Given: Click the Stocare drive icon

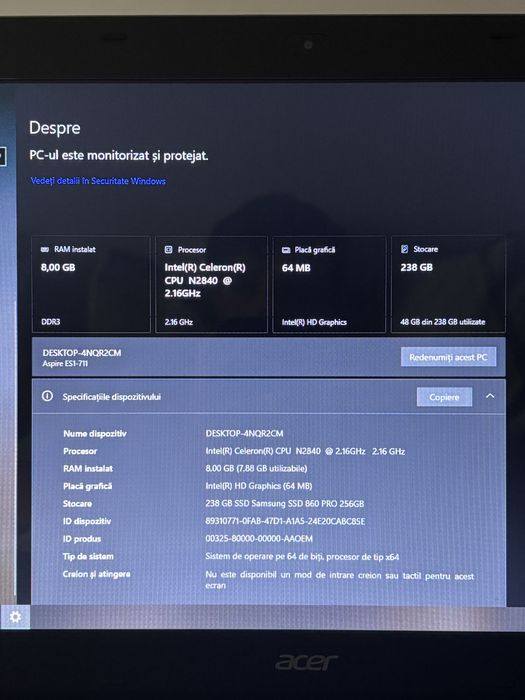Looking at the screenshot, I should click(404, 249).
